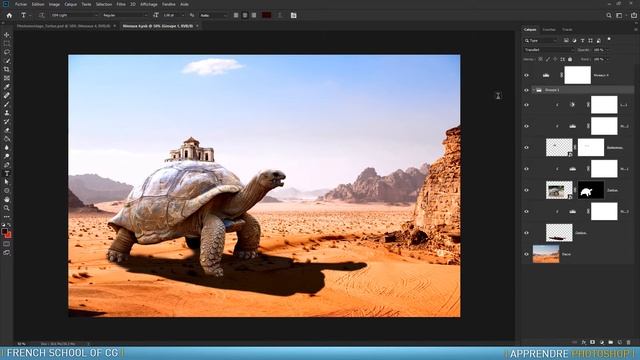This screenshot has width=640, height=360.
Task: Open the Edition menu
Action: (x=38, y=4)
